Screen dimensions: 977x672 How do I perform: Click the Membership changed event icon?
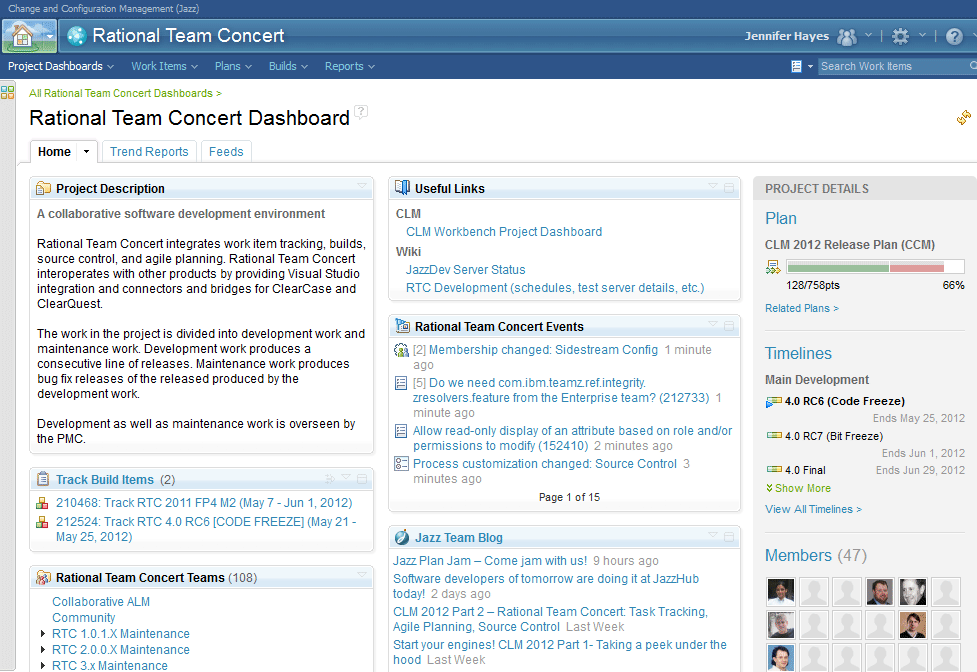coord(401,350)
